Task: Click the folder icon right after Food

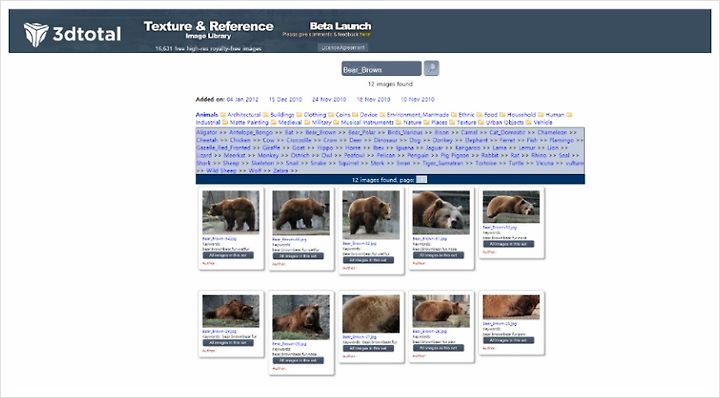Action: (502, 115)
